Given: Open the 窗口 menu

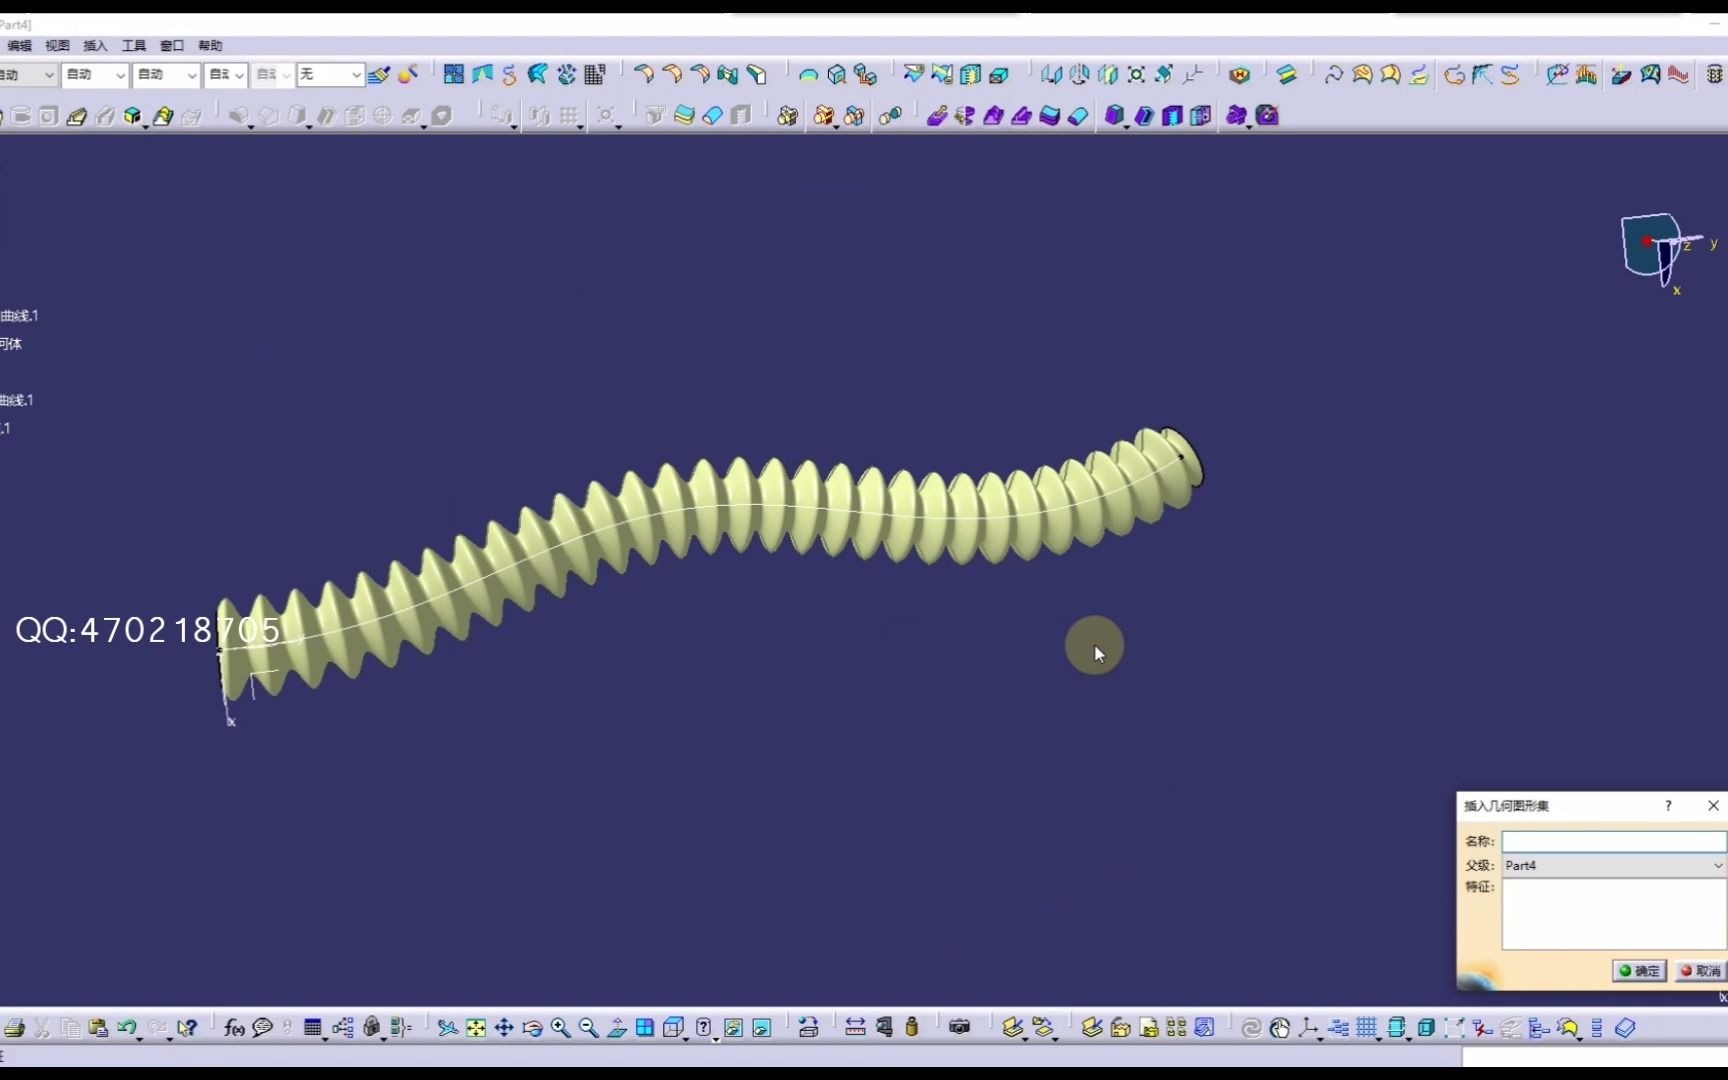Looking at the screenshot, I should click(x=172, y=46).
